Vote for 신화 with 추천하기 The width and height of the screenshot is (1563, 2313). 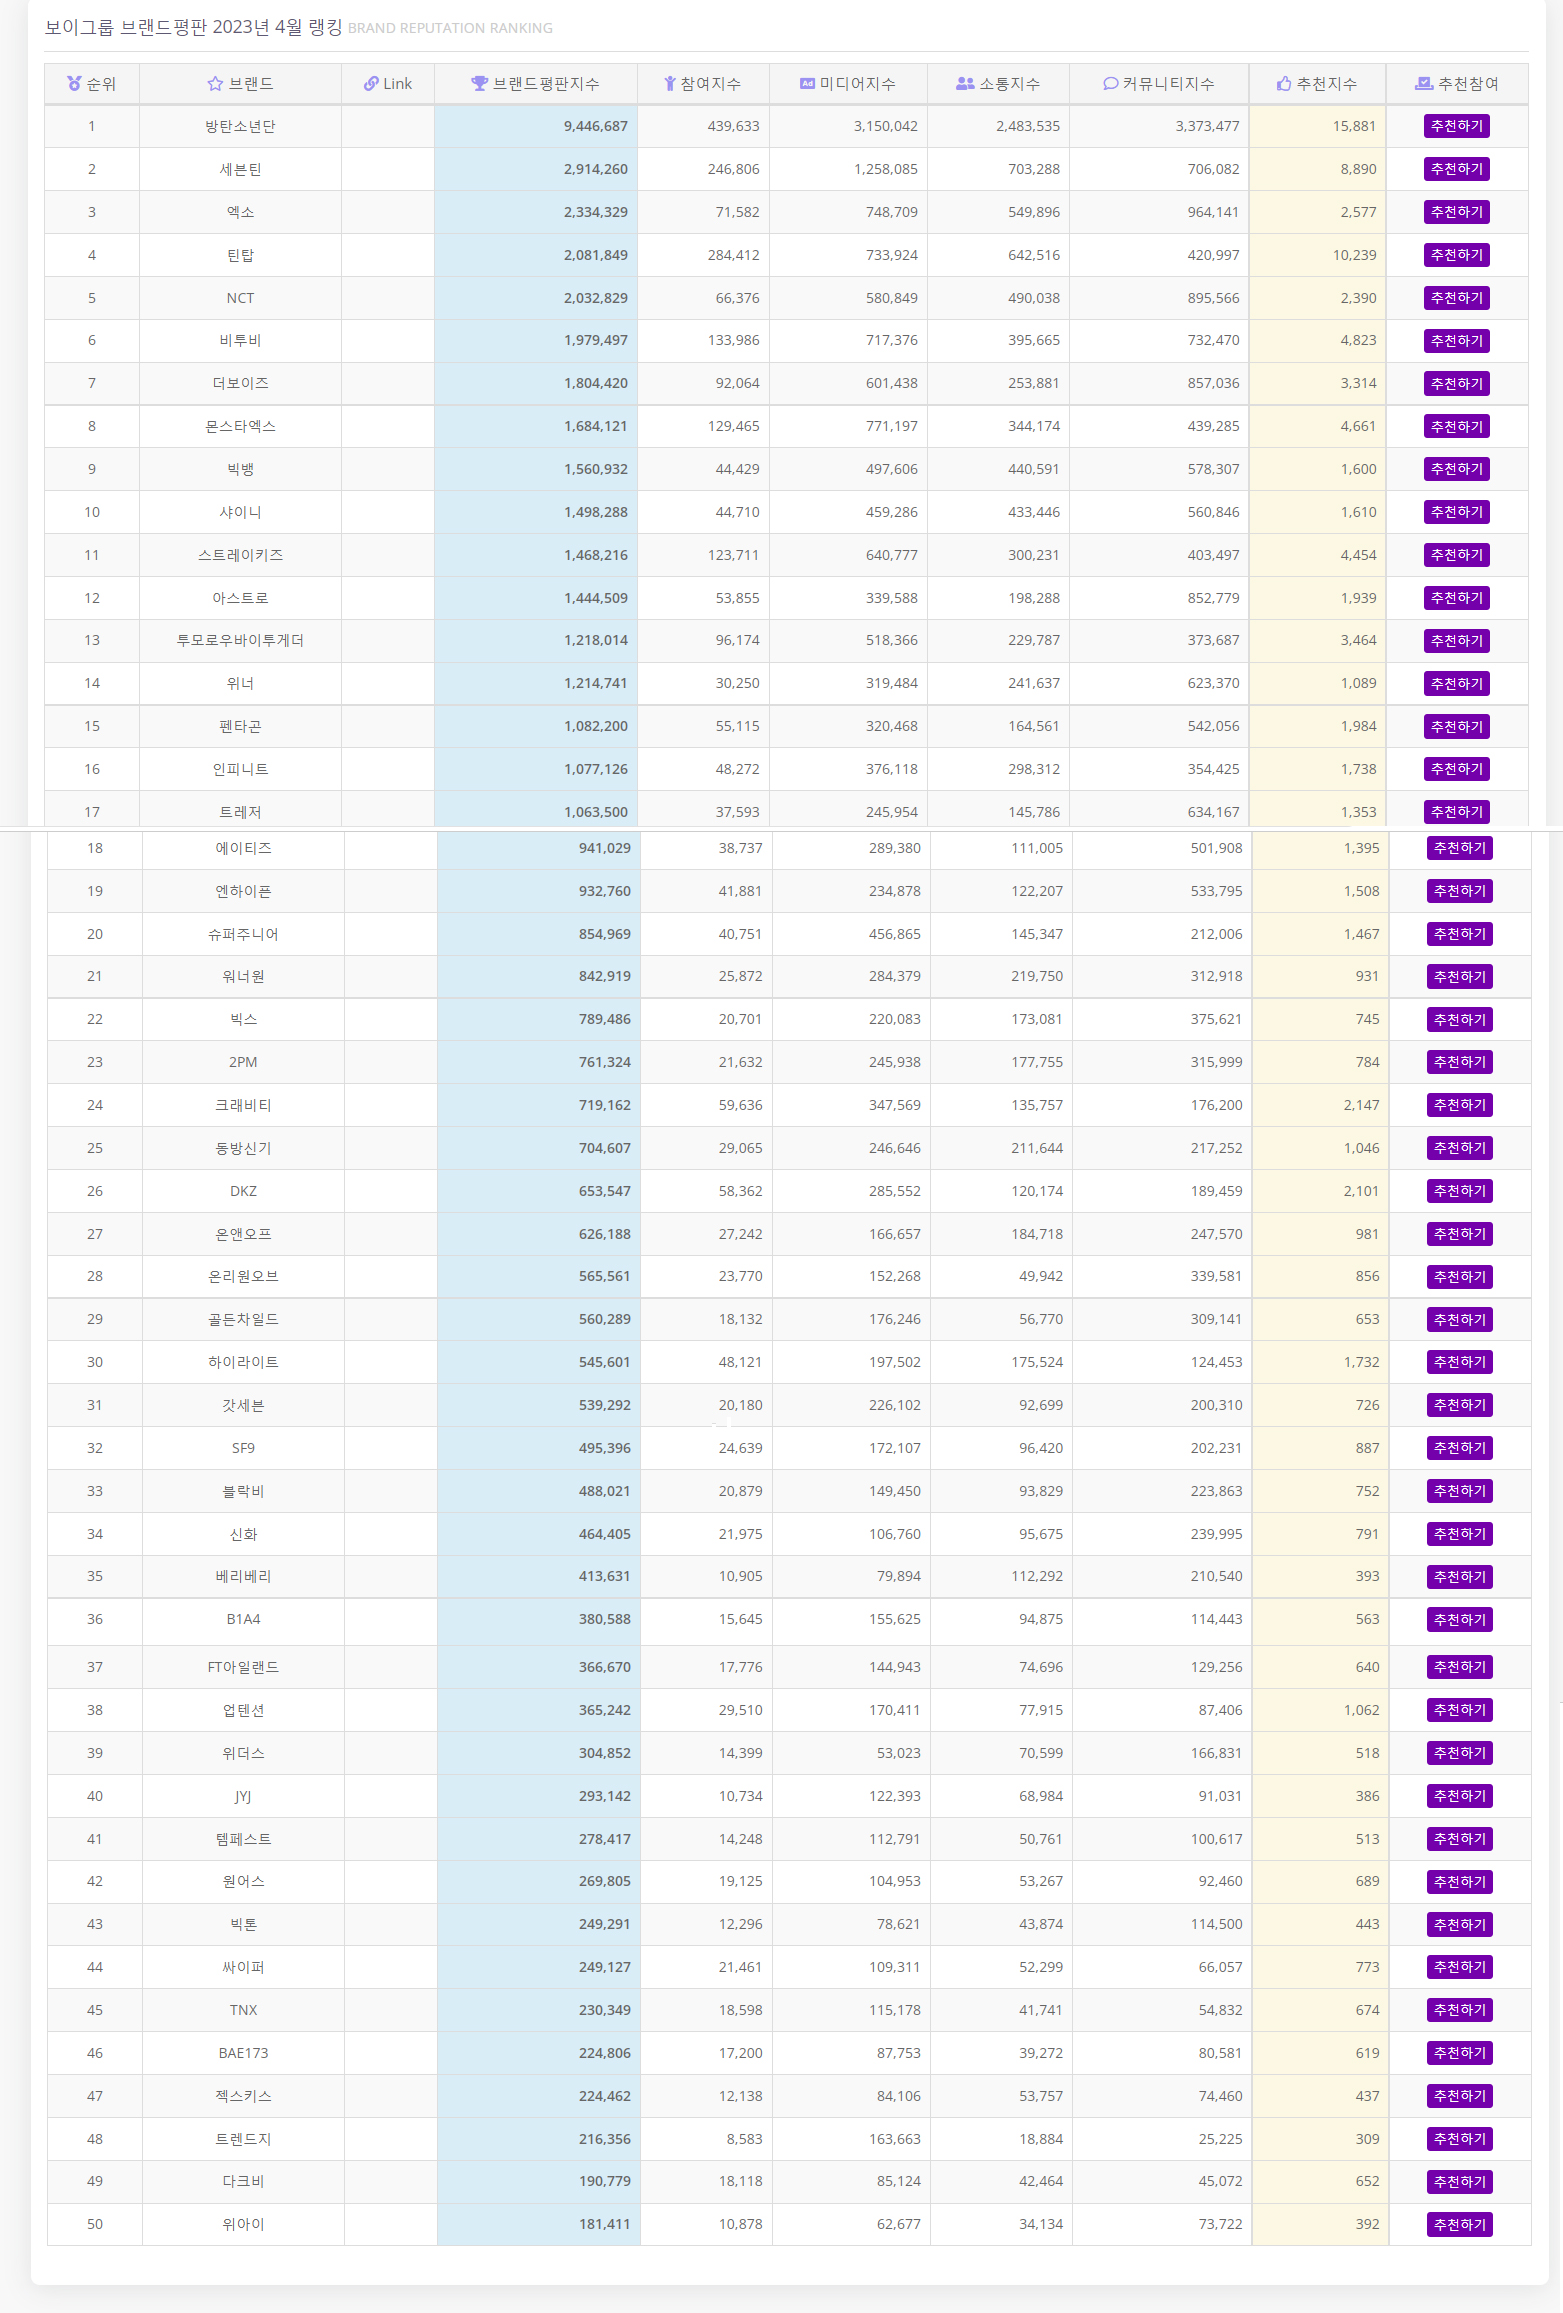tap(1460, 1534)
